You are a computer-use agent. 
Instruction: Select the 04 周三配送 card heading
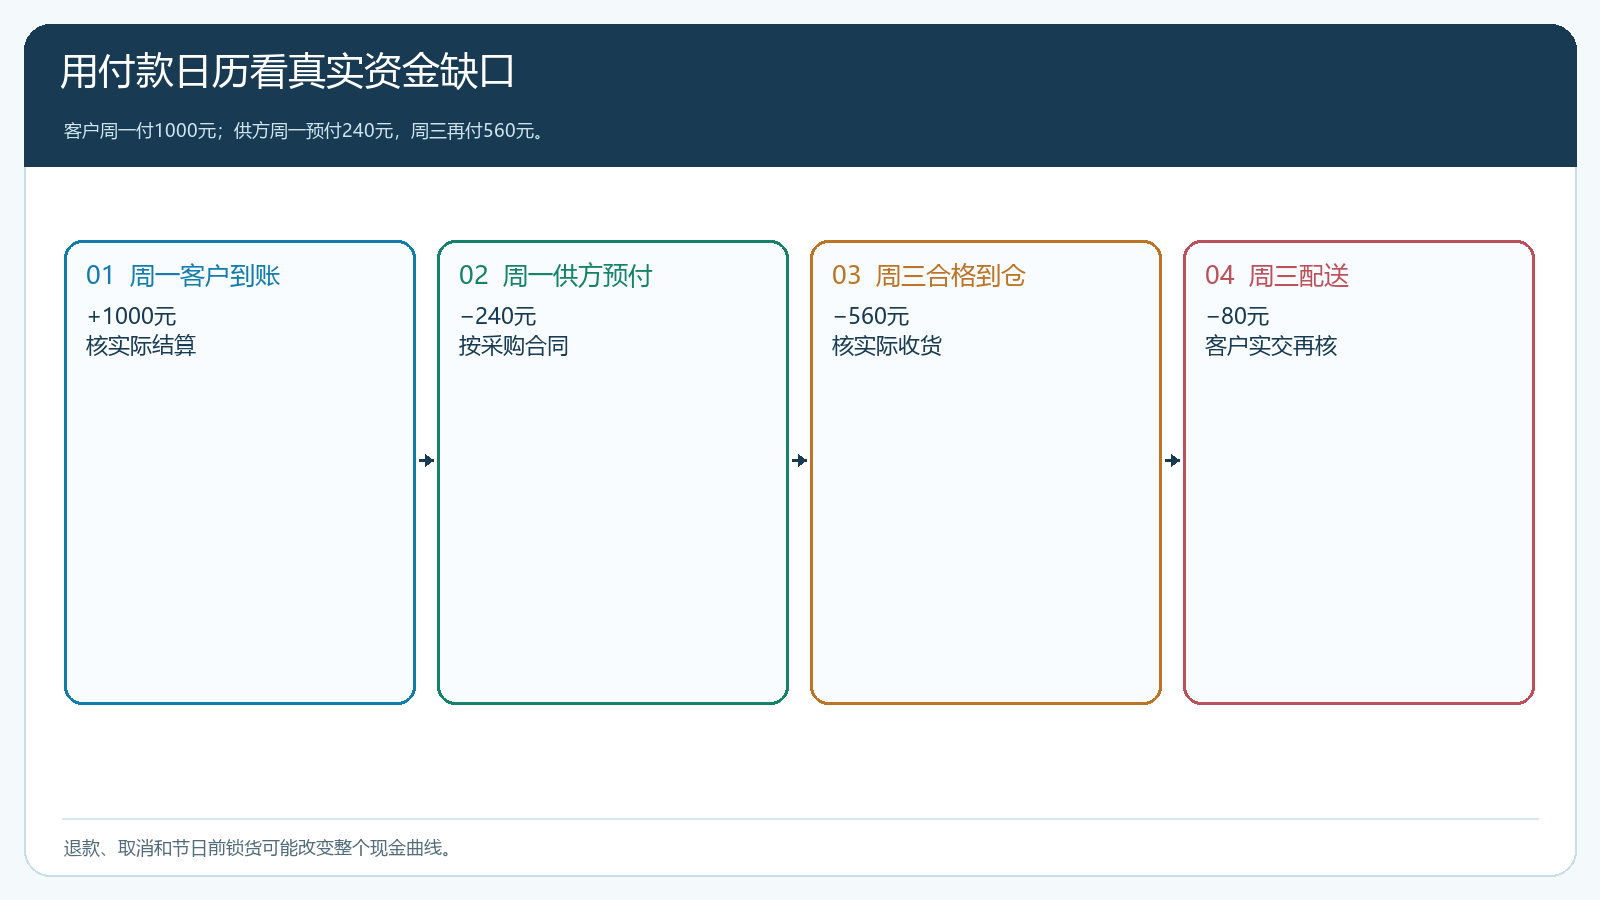(x=1277, y=276)
